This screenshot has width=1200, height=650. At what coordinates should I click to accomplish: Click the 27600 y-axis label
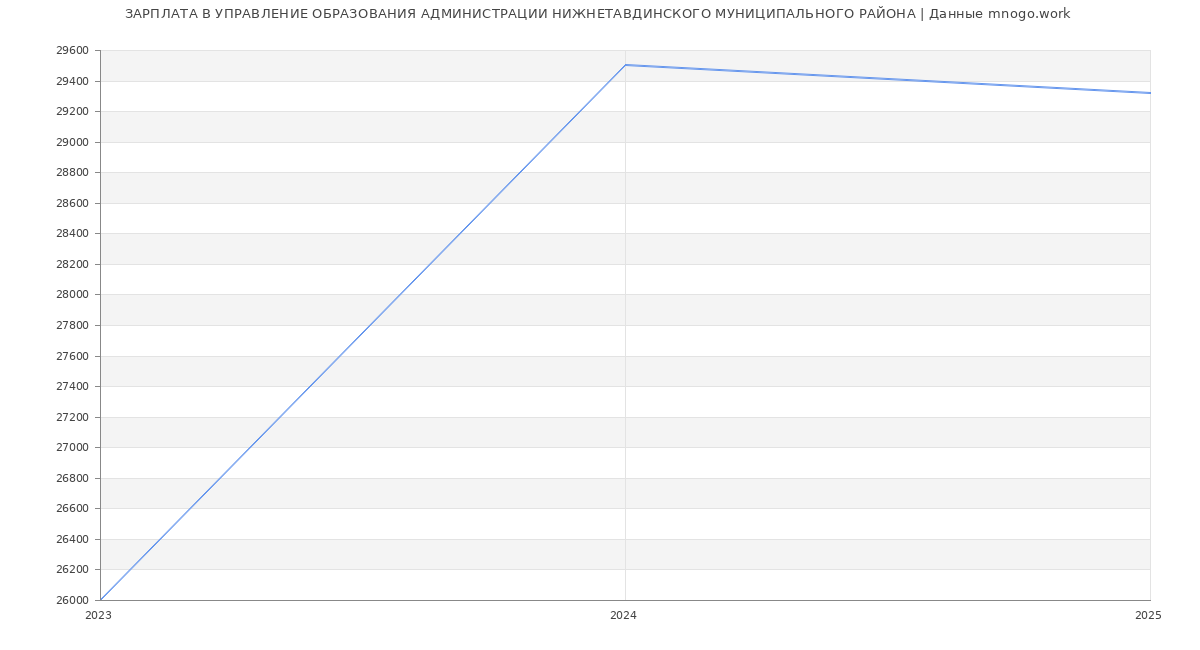(72, 356)
